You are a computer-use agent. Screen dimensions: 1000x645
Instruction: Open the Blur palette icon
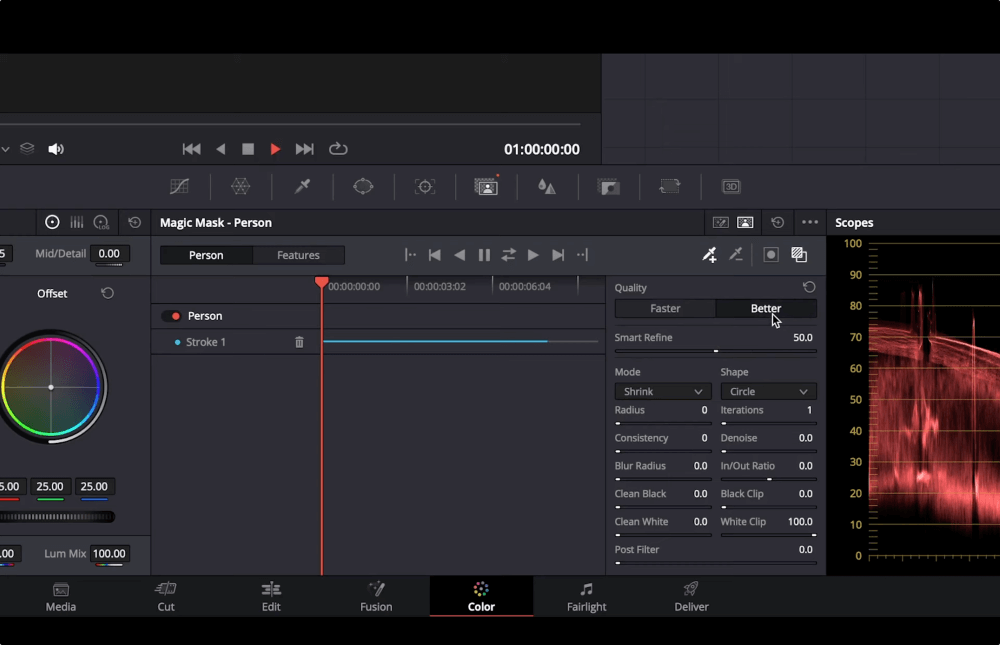click(547, 186)
